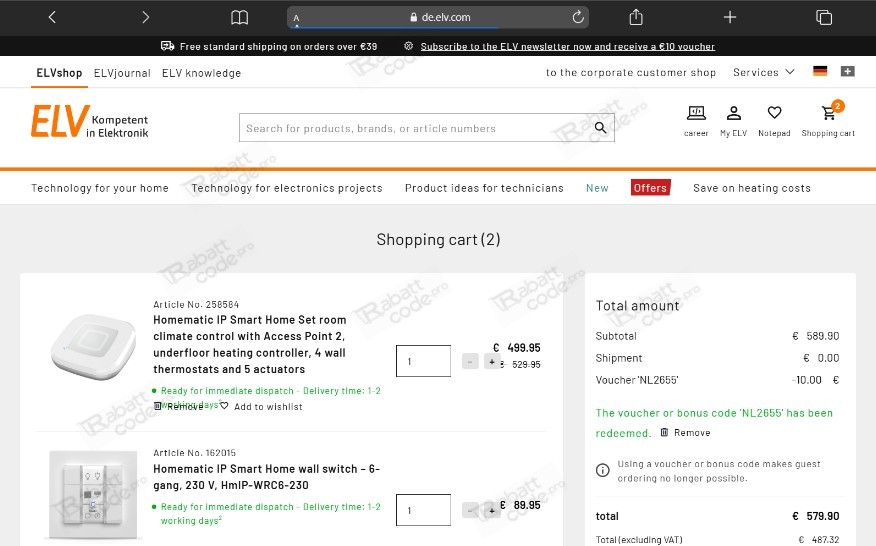
Task: Go forward with the browser forward arrow
Action: 145,17
